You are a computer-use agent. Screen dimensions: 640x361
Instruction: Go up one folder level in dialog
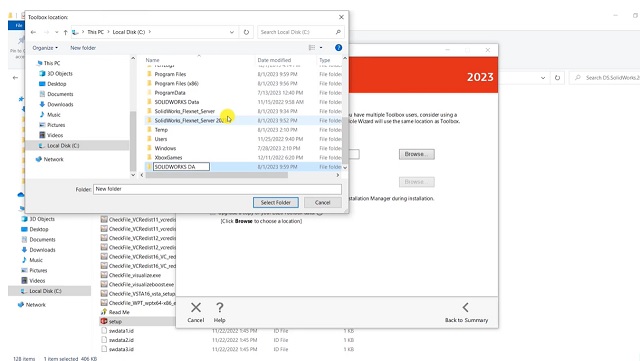(x=65, y=32)
